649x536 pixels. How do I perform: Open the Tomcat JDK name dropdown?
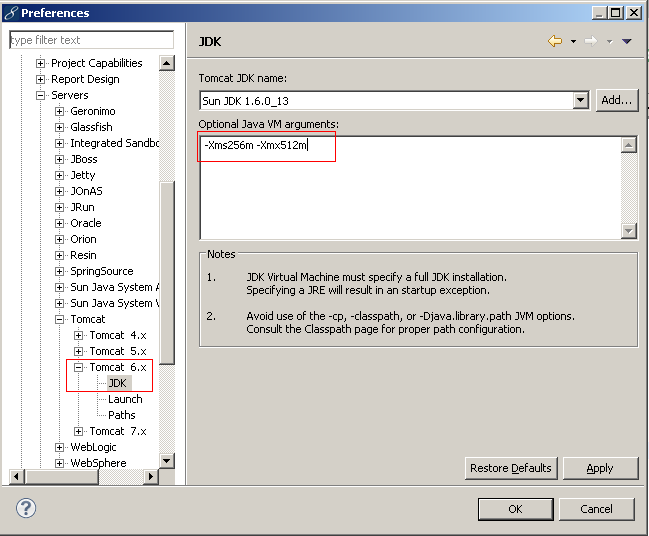pyautogui.click(x=580, y=100)
